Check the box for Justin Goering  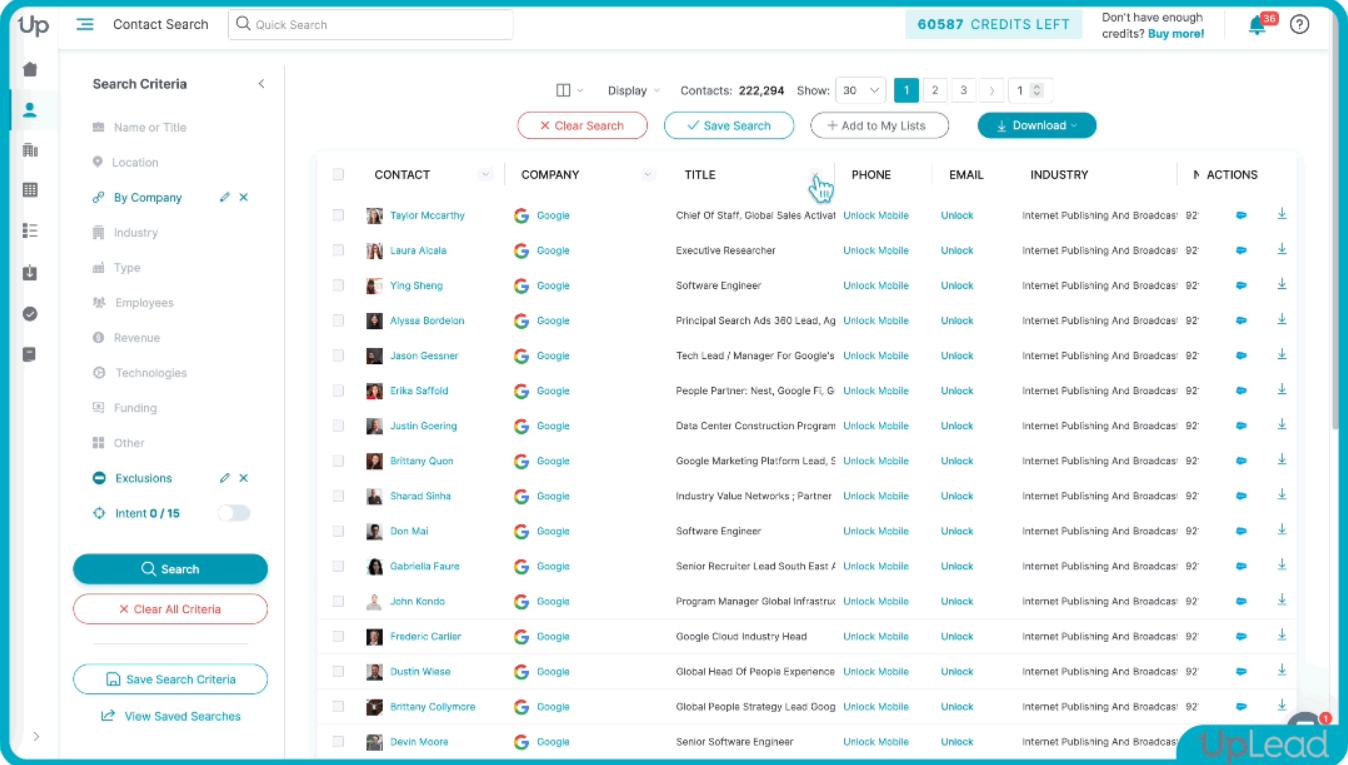point(338,426)
